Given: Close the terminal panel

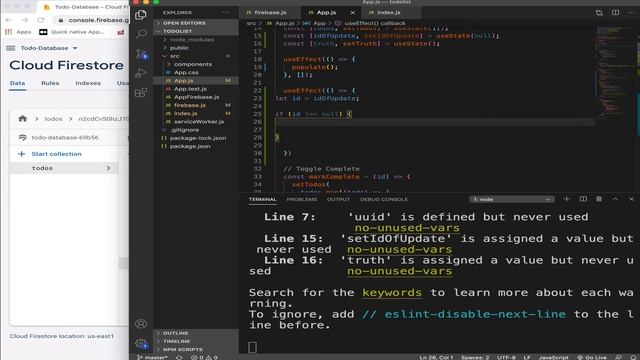Looking at the screenshot, I should coord(631,199).
